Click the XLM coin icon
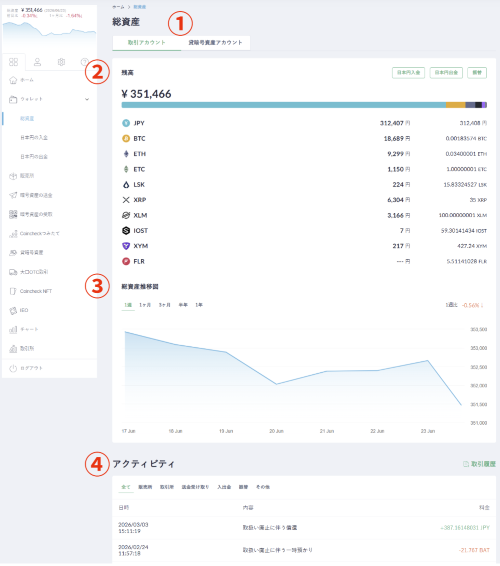This screenshot has width=500, height=566. coord(126,215)
